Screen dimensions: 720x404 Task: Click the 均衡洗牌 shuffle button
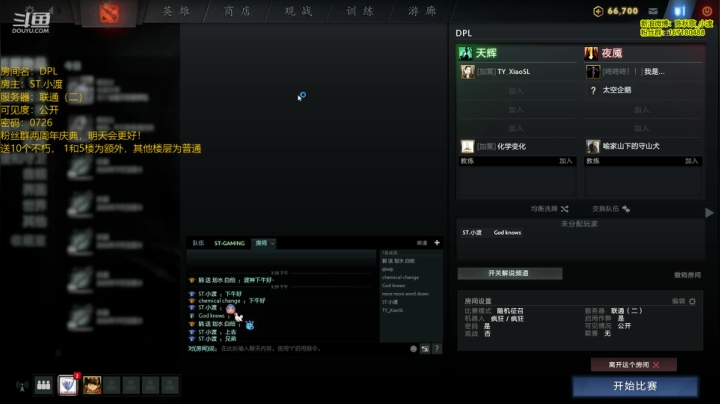pyautogui.click(x=550, y=209)
